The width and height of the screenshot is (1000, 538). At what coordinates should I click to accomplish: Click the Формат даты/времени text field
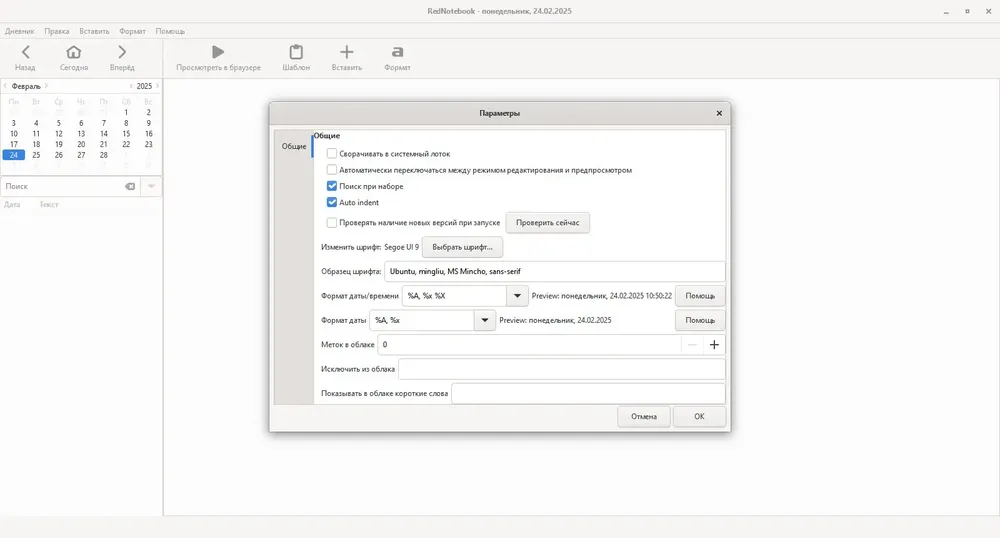pyautogui.click(x=455, y=296)
